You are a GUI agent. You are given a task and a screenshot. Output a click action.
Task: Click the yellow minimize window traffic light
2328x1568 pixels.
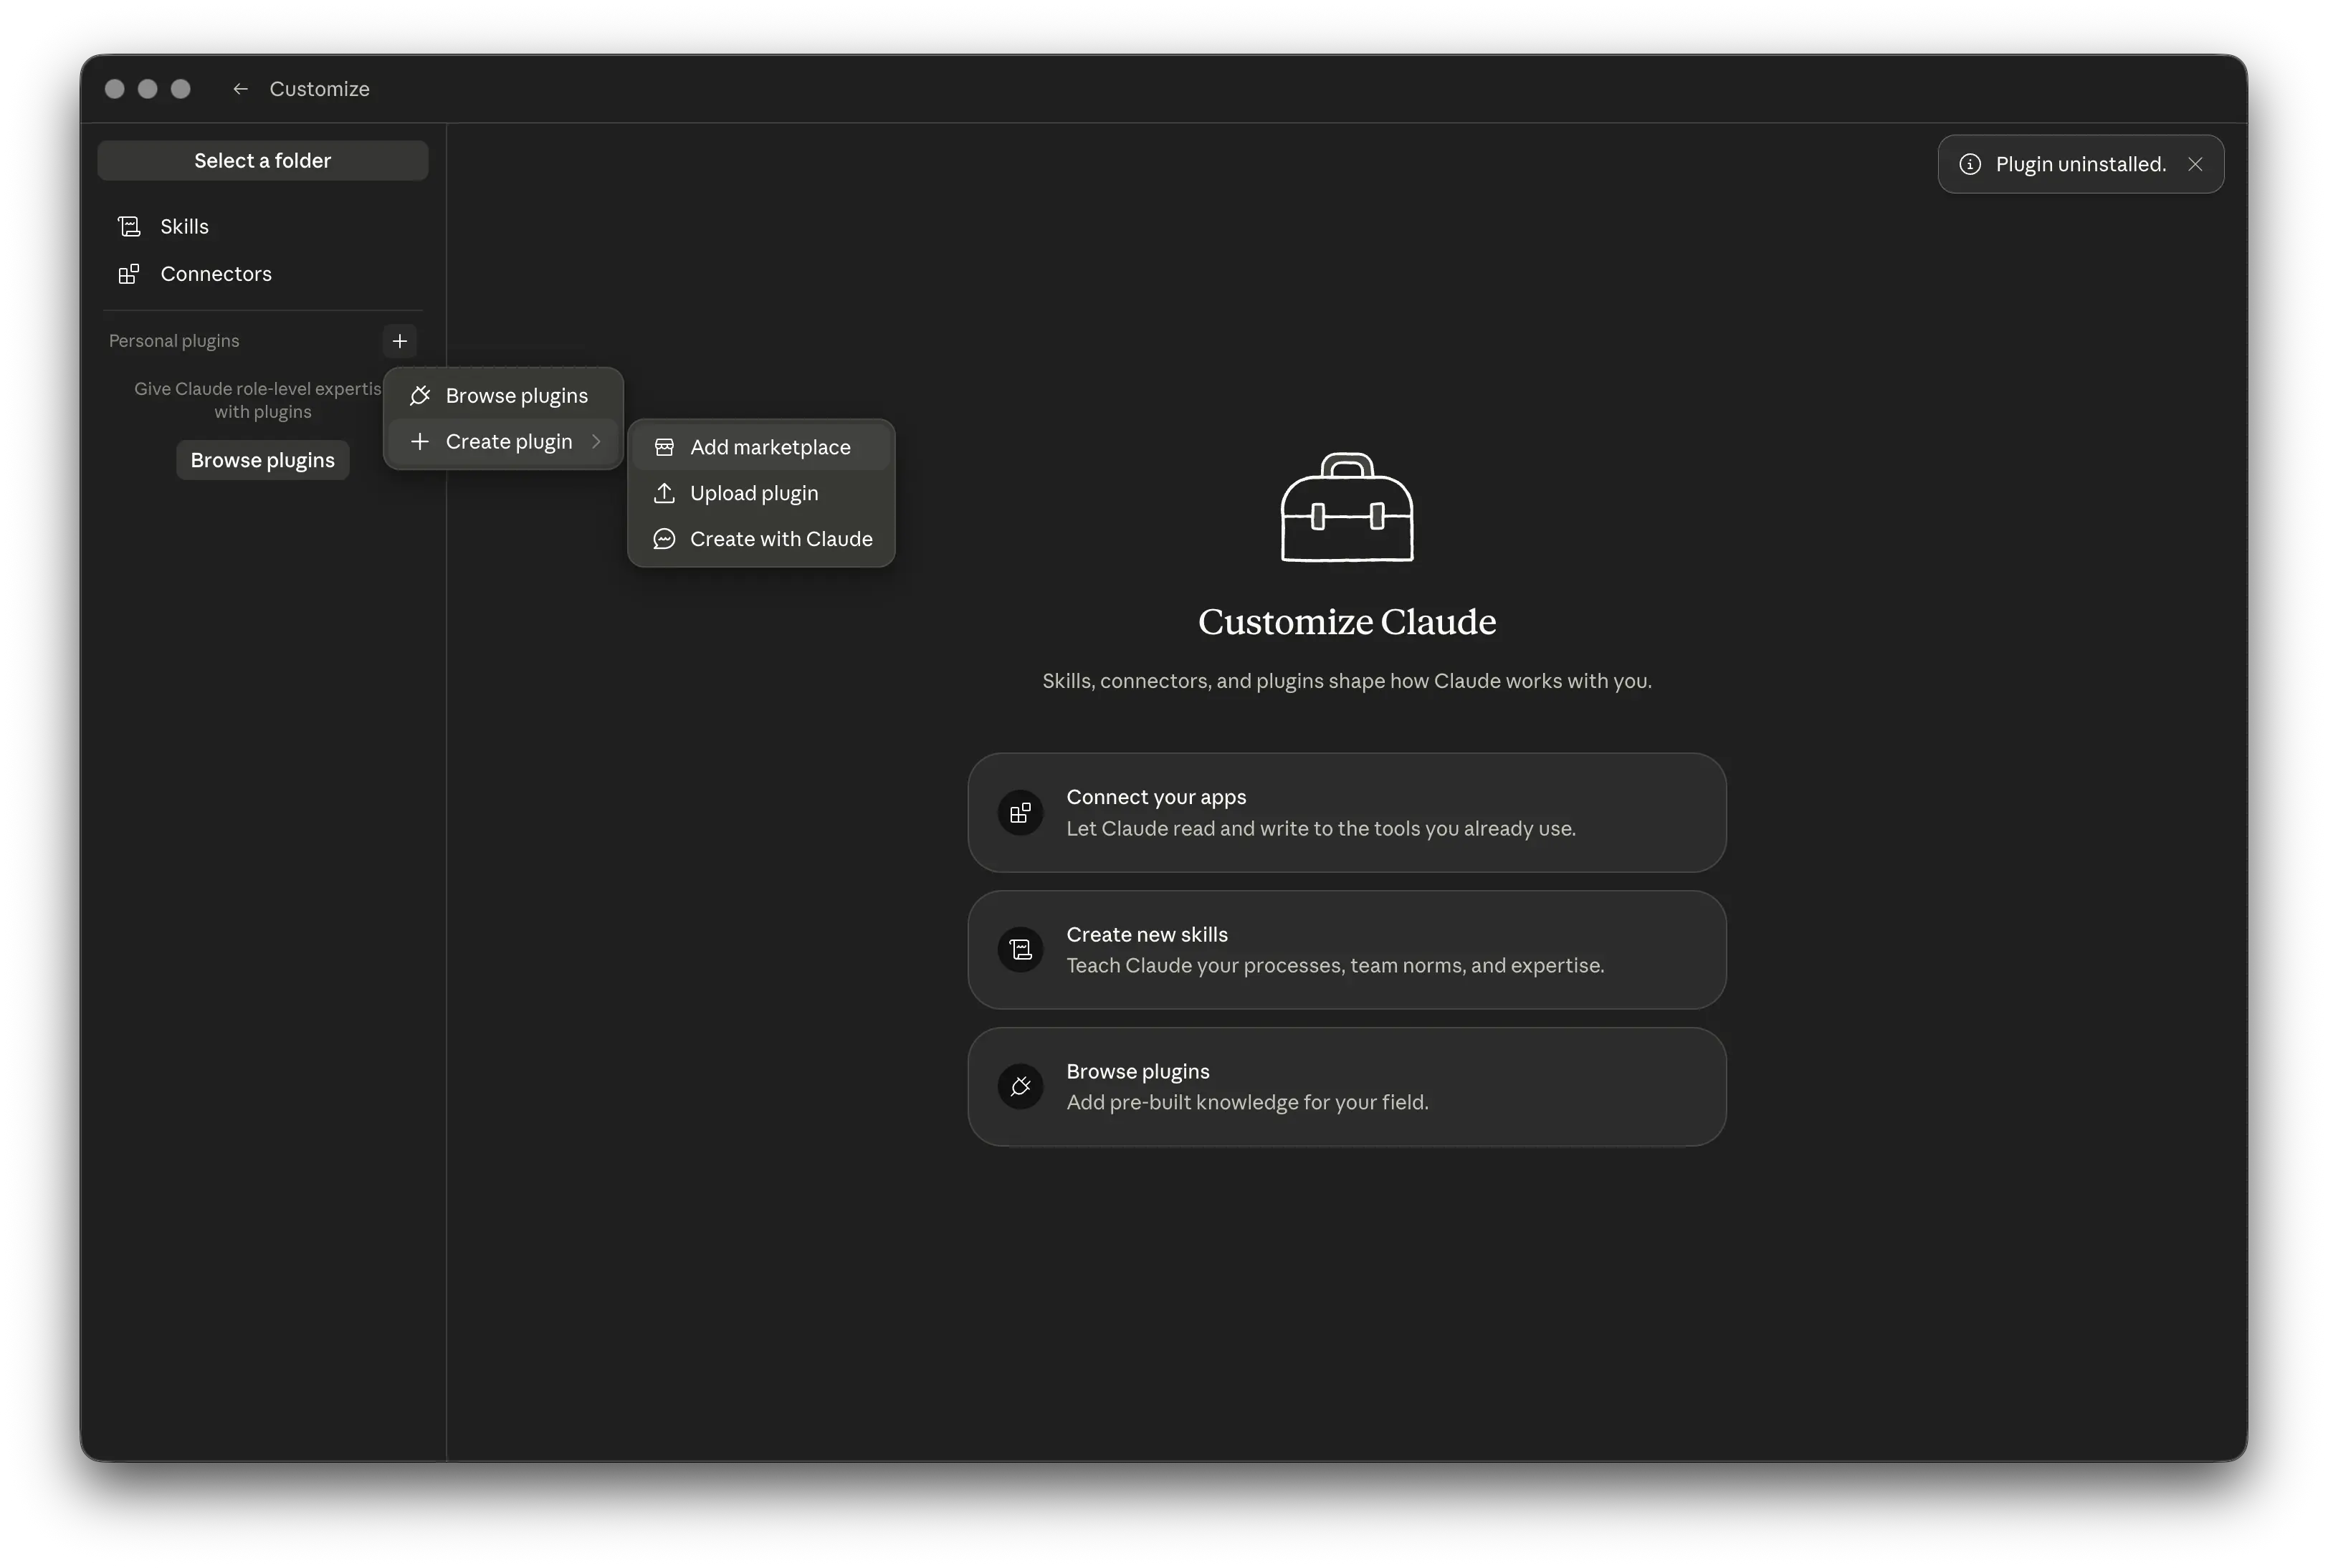(x=148, y=89)
